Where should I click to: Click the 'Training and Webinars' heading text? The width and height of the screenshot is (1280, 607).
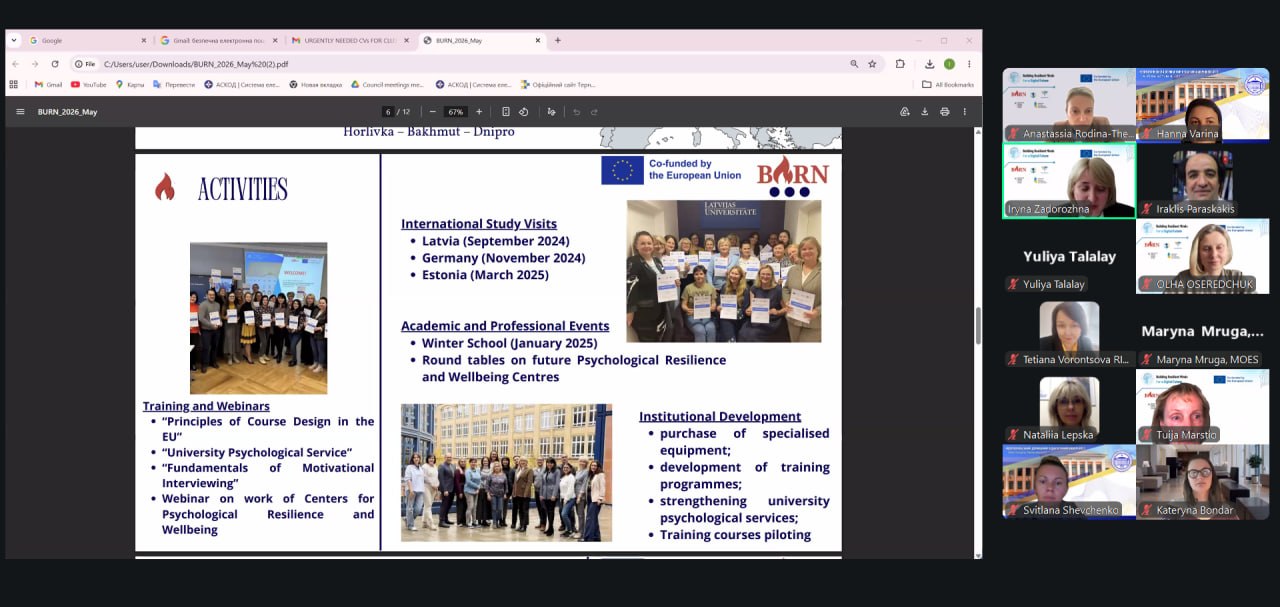(x=206, y=406)
